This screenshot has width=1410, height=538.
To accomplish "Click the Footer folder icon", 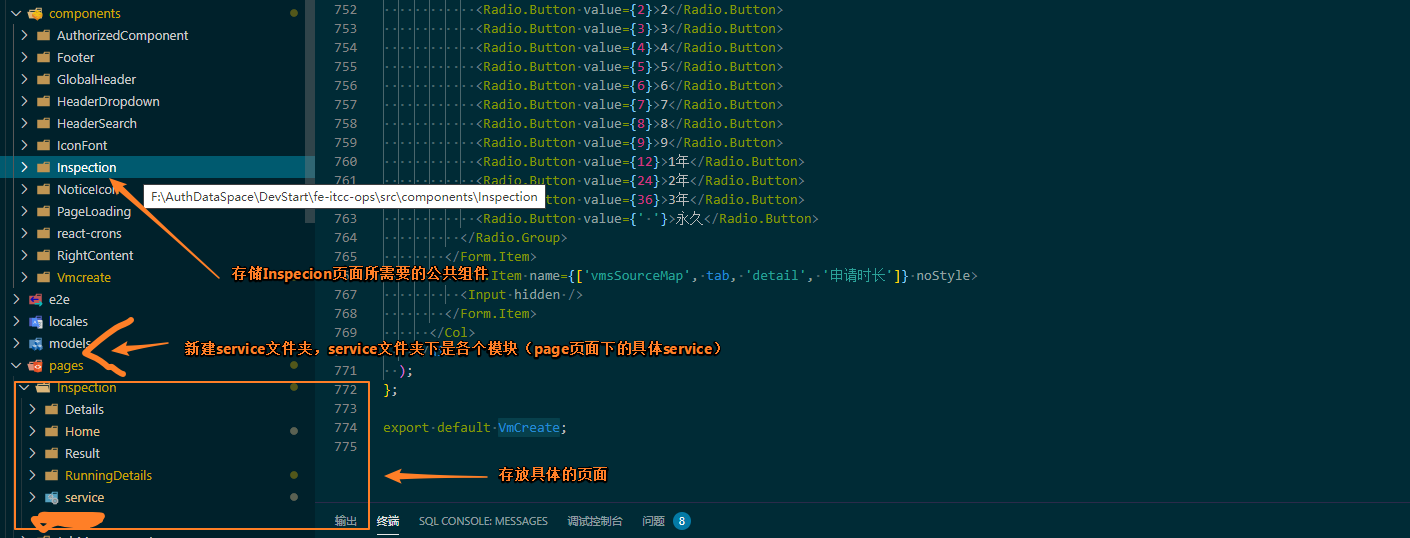I will tap(44, 57).
